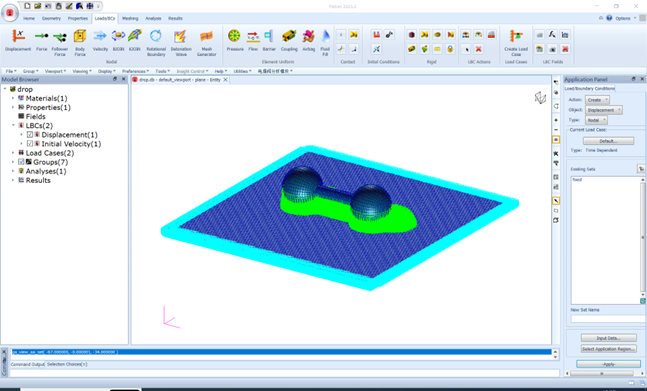647x391 pixels.
Task: Expand the Results tree node
Action: [x=13, y=180]
